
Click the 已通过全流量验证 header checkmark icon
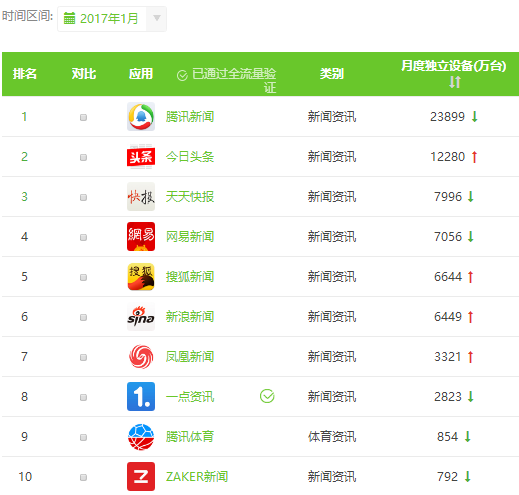point(182,75)
